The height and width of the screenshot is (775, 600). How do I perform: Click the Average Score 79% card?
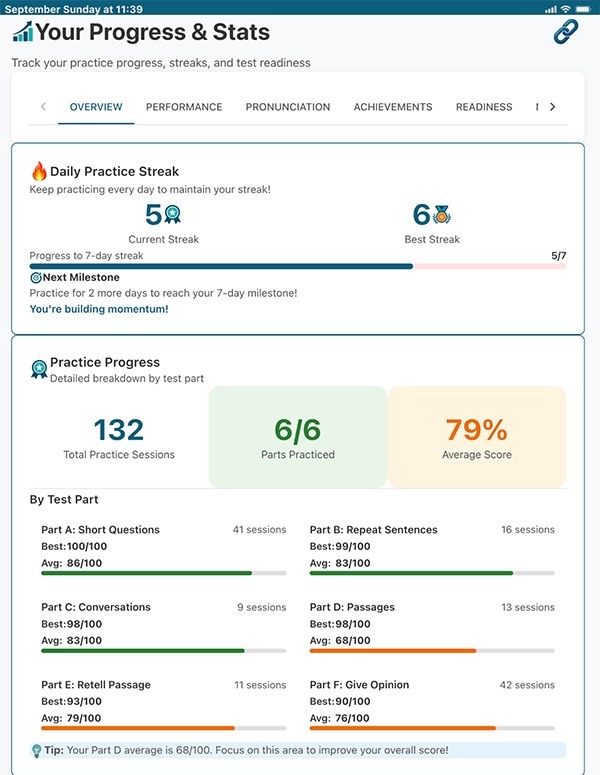477,437
